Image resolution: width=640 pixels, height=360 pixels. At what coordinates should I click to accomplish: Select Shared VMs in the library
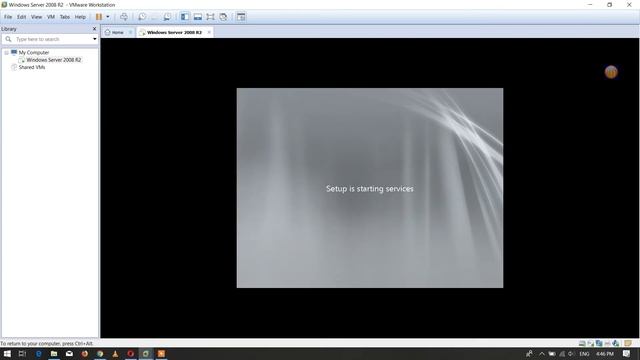point(32,67)
